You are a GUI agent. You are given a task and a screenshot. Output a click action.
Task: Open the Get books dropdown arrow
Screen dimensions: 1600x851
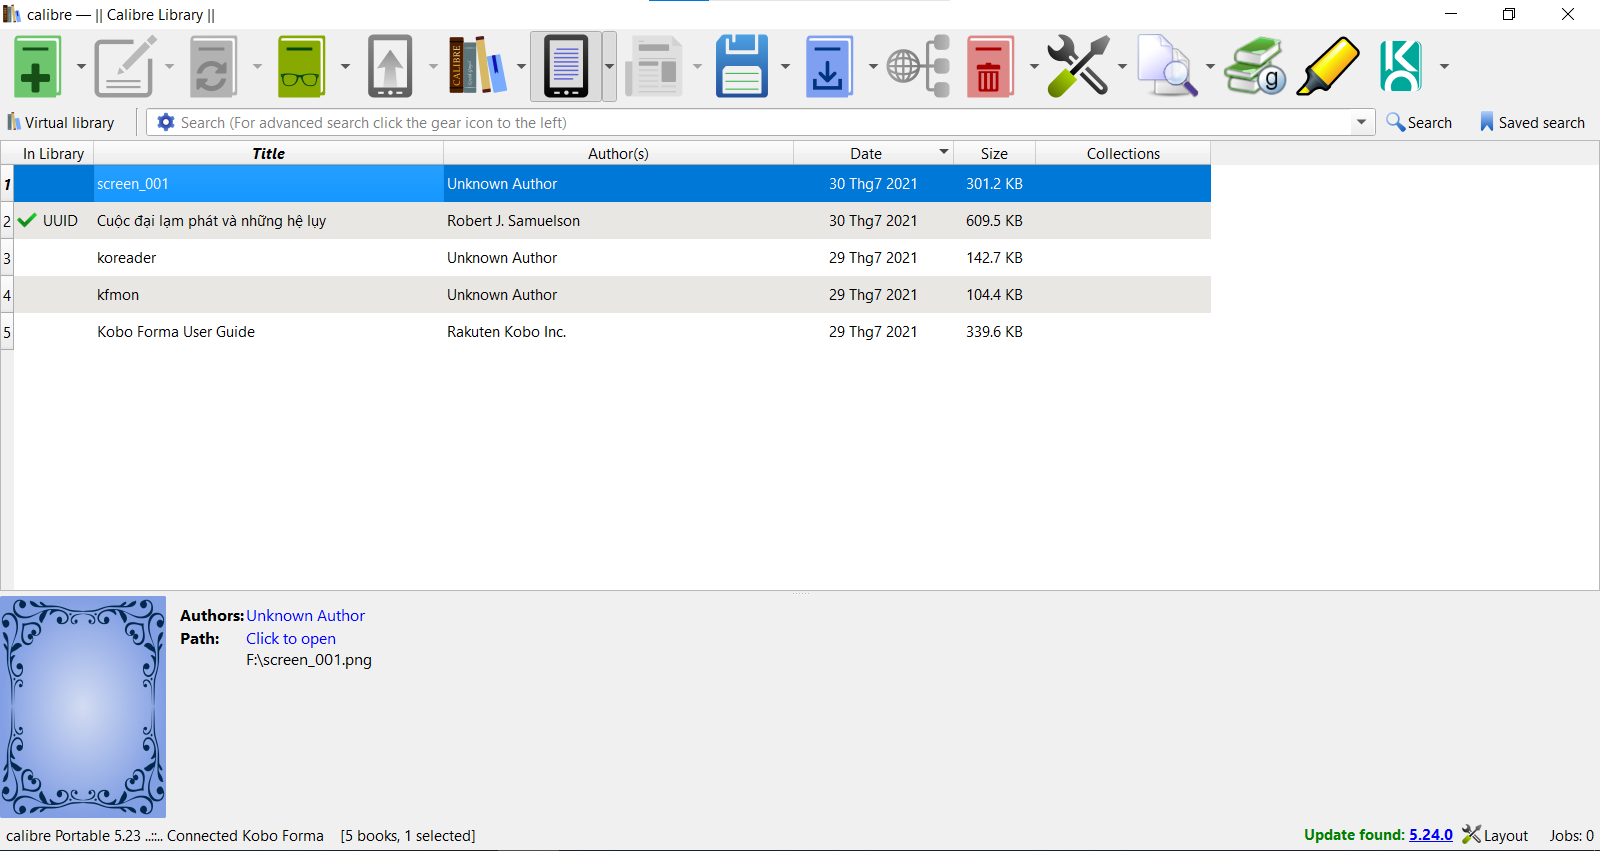click(x=873, y=67)
